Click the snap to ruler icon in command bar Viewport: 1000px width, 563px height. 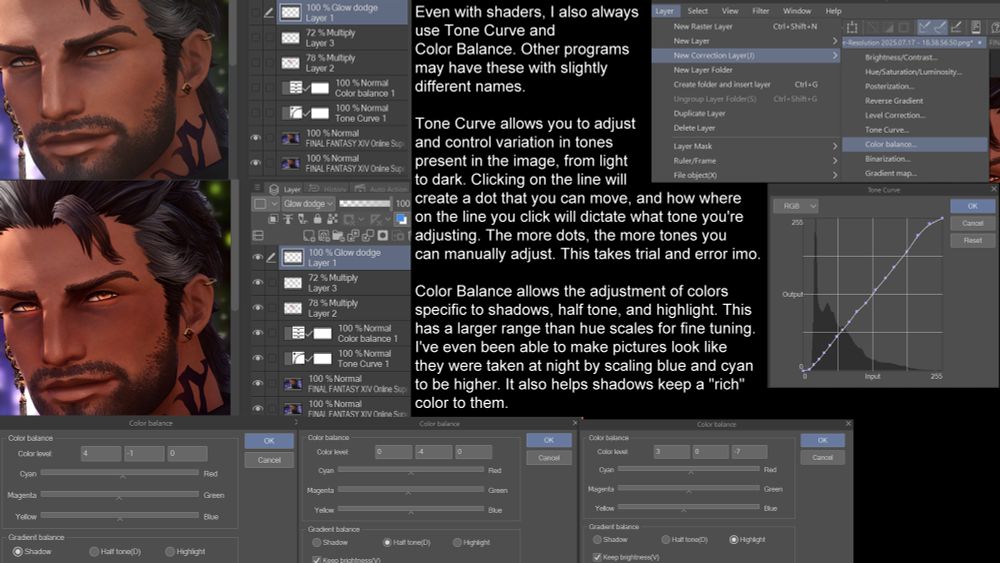(923, 27)
